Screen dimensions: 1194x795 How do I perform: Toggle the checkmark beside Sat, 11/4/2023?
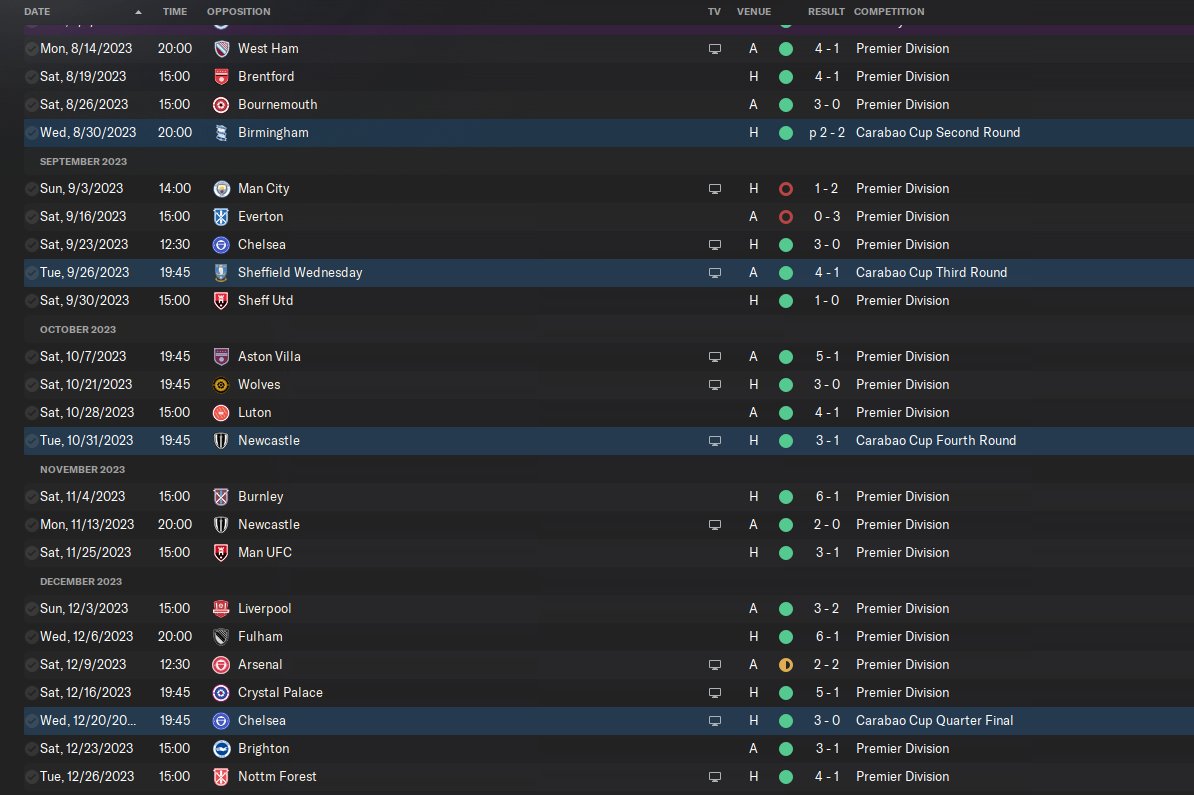click(31, 496)
